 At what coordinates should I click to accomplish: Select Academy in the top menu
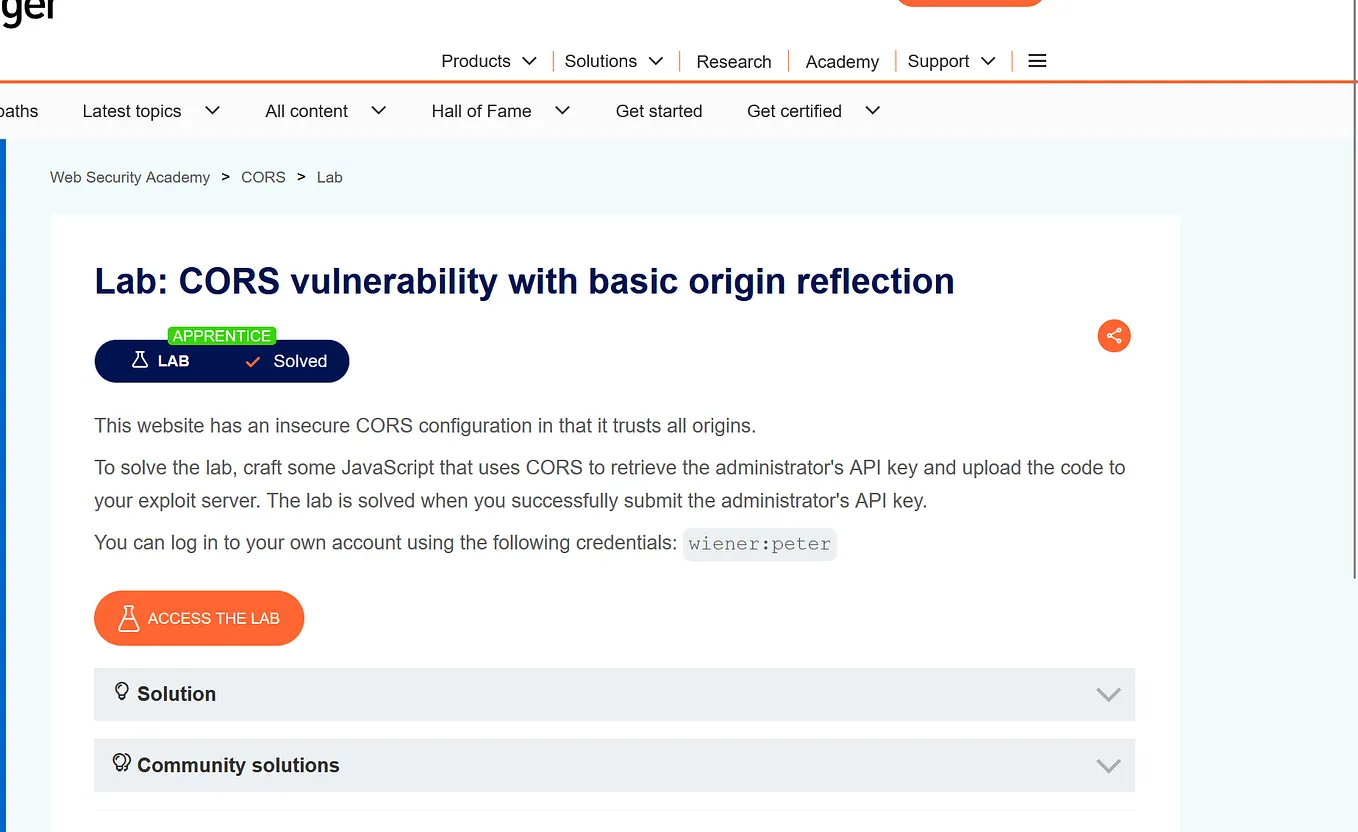[842, 61]
